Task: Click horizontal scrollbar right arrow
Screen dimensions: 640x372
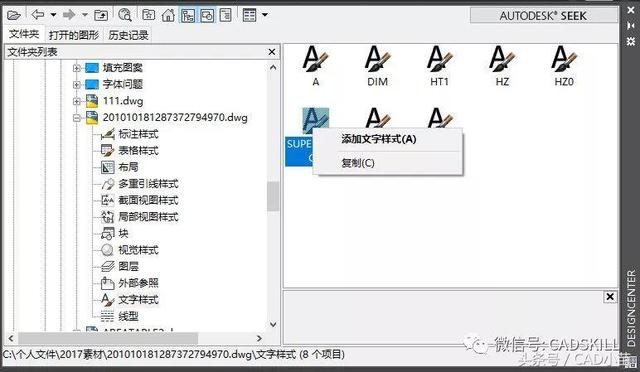Action: click(x=259, y=339)
